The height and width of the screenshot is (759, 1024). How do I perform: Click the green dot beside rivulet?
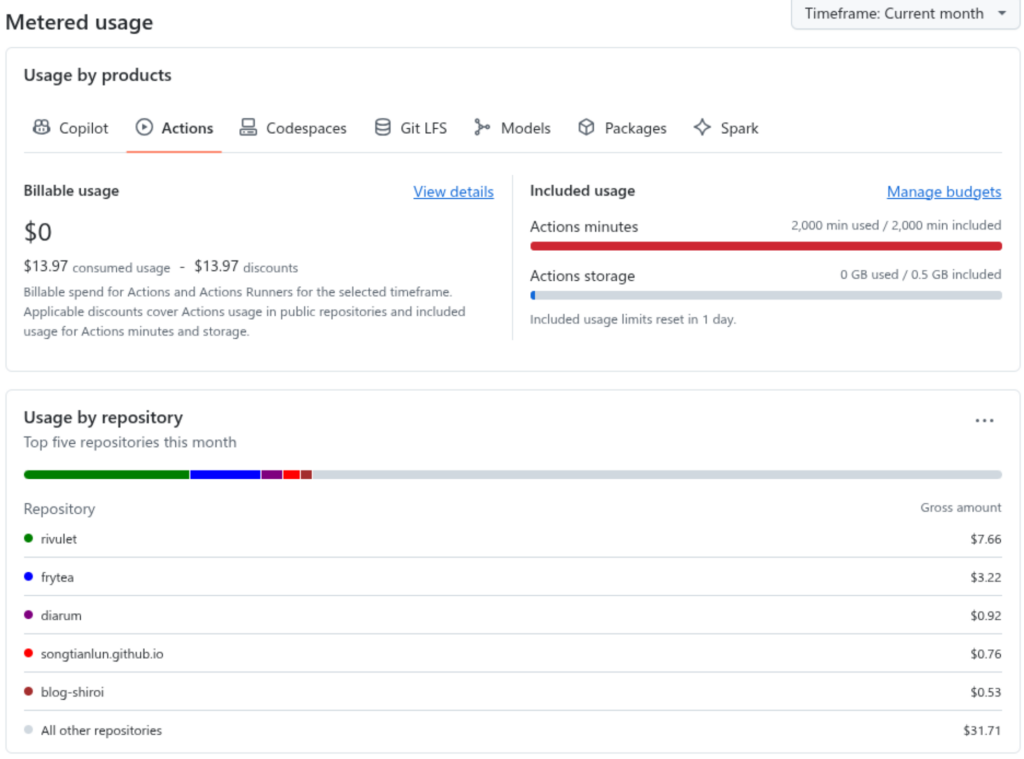click(28, 538)
